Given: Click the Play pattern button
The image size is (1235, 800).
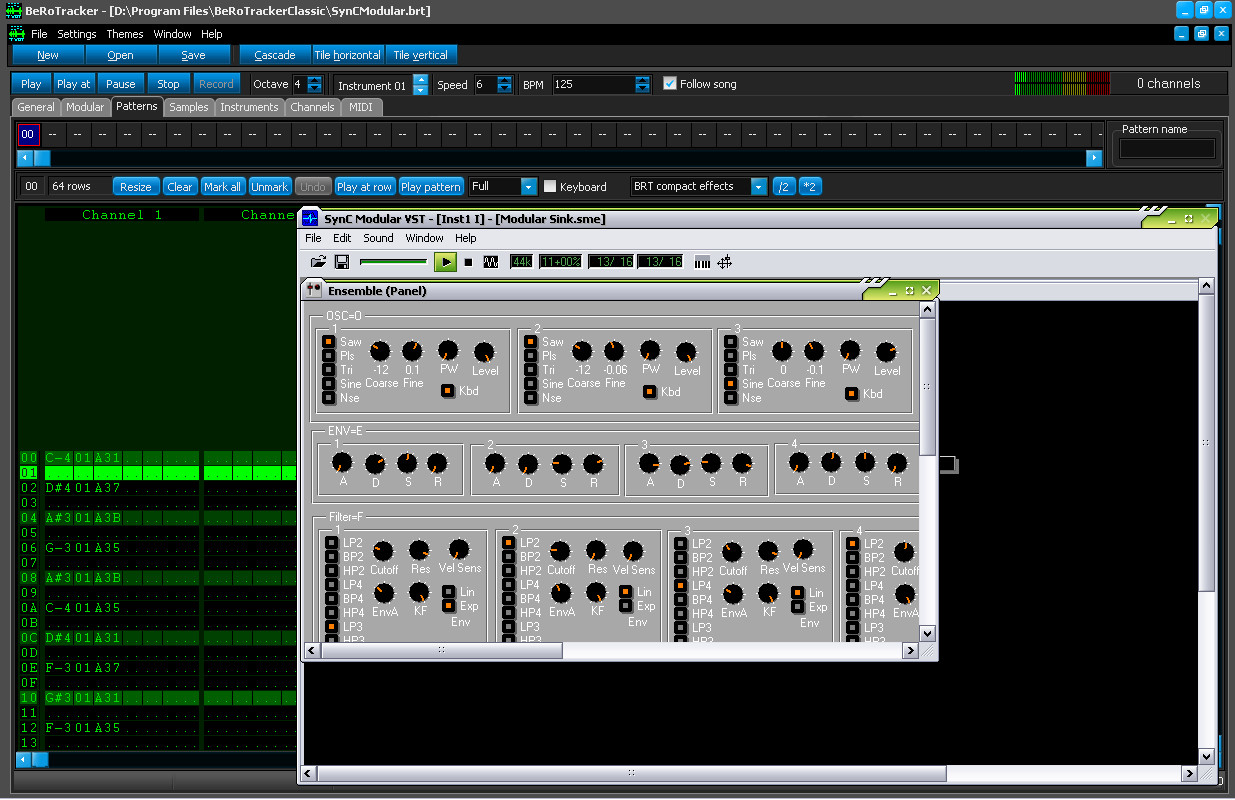Looking at the screenshot, I should click(430, 187).
